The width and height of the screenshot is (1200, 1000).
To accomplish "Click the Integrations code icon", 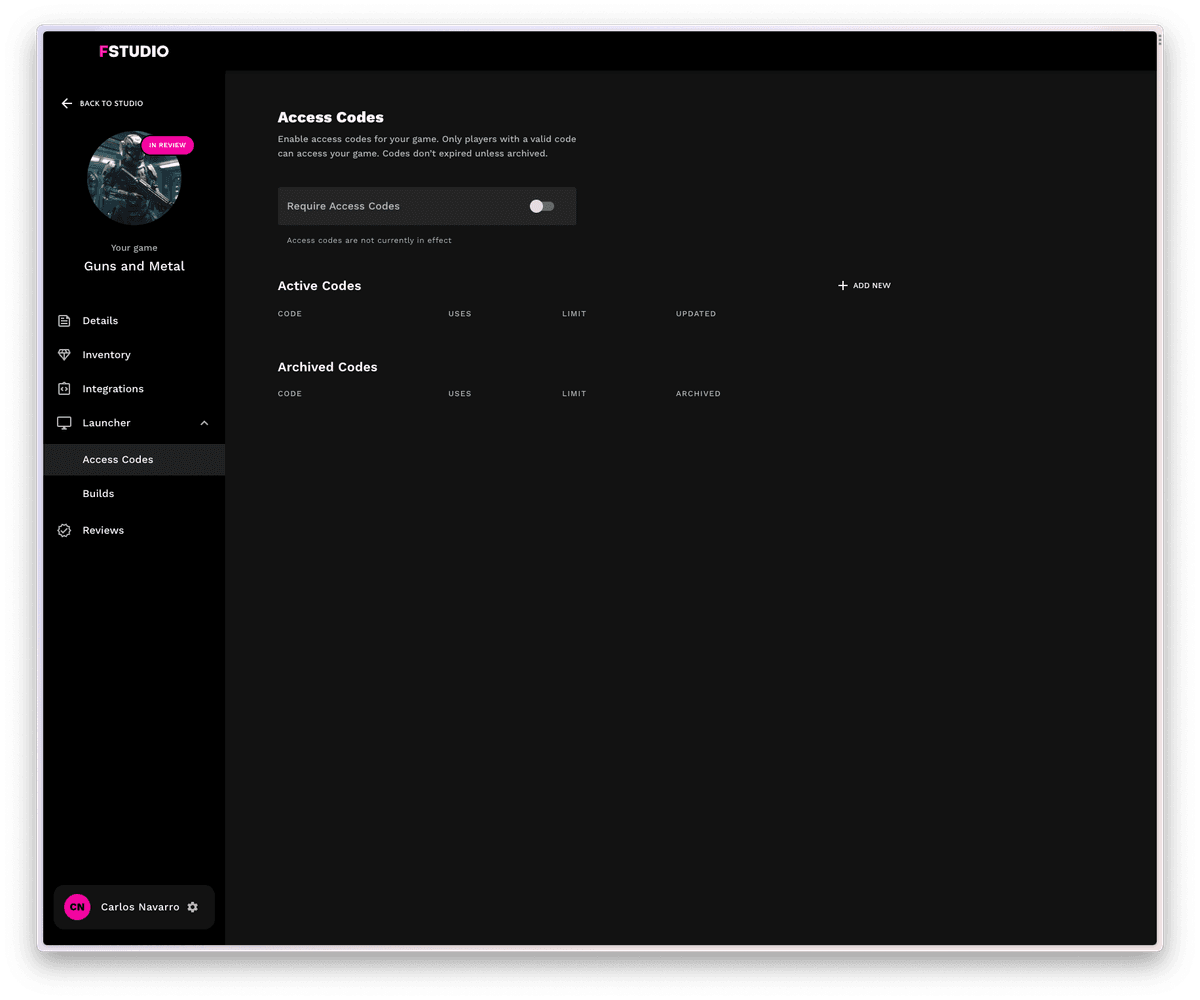I will tap(64, 389).
